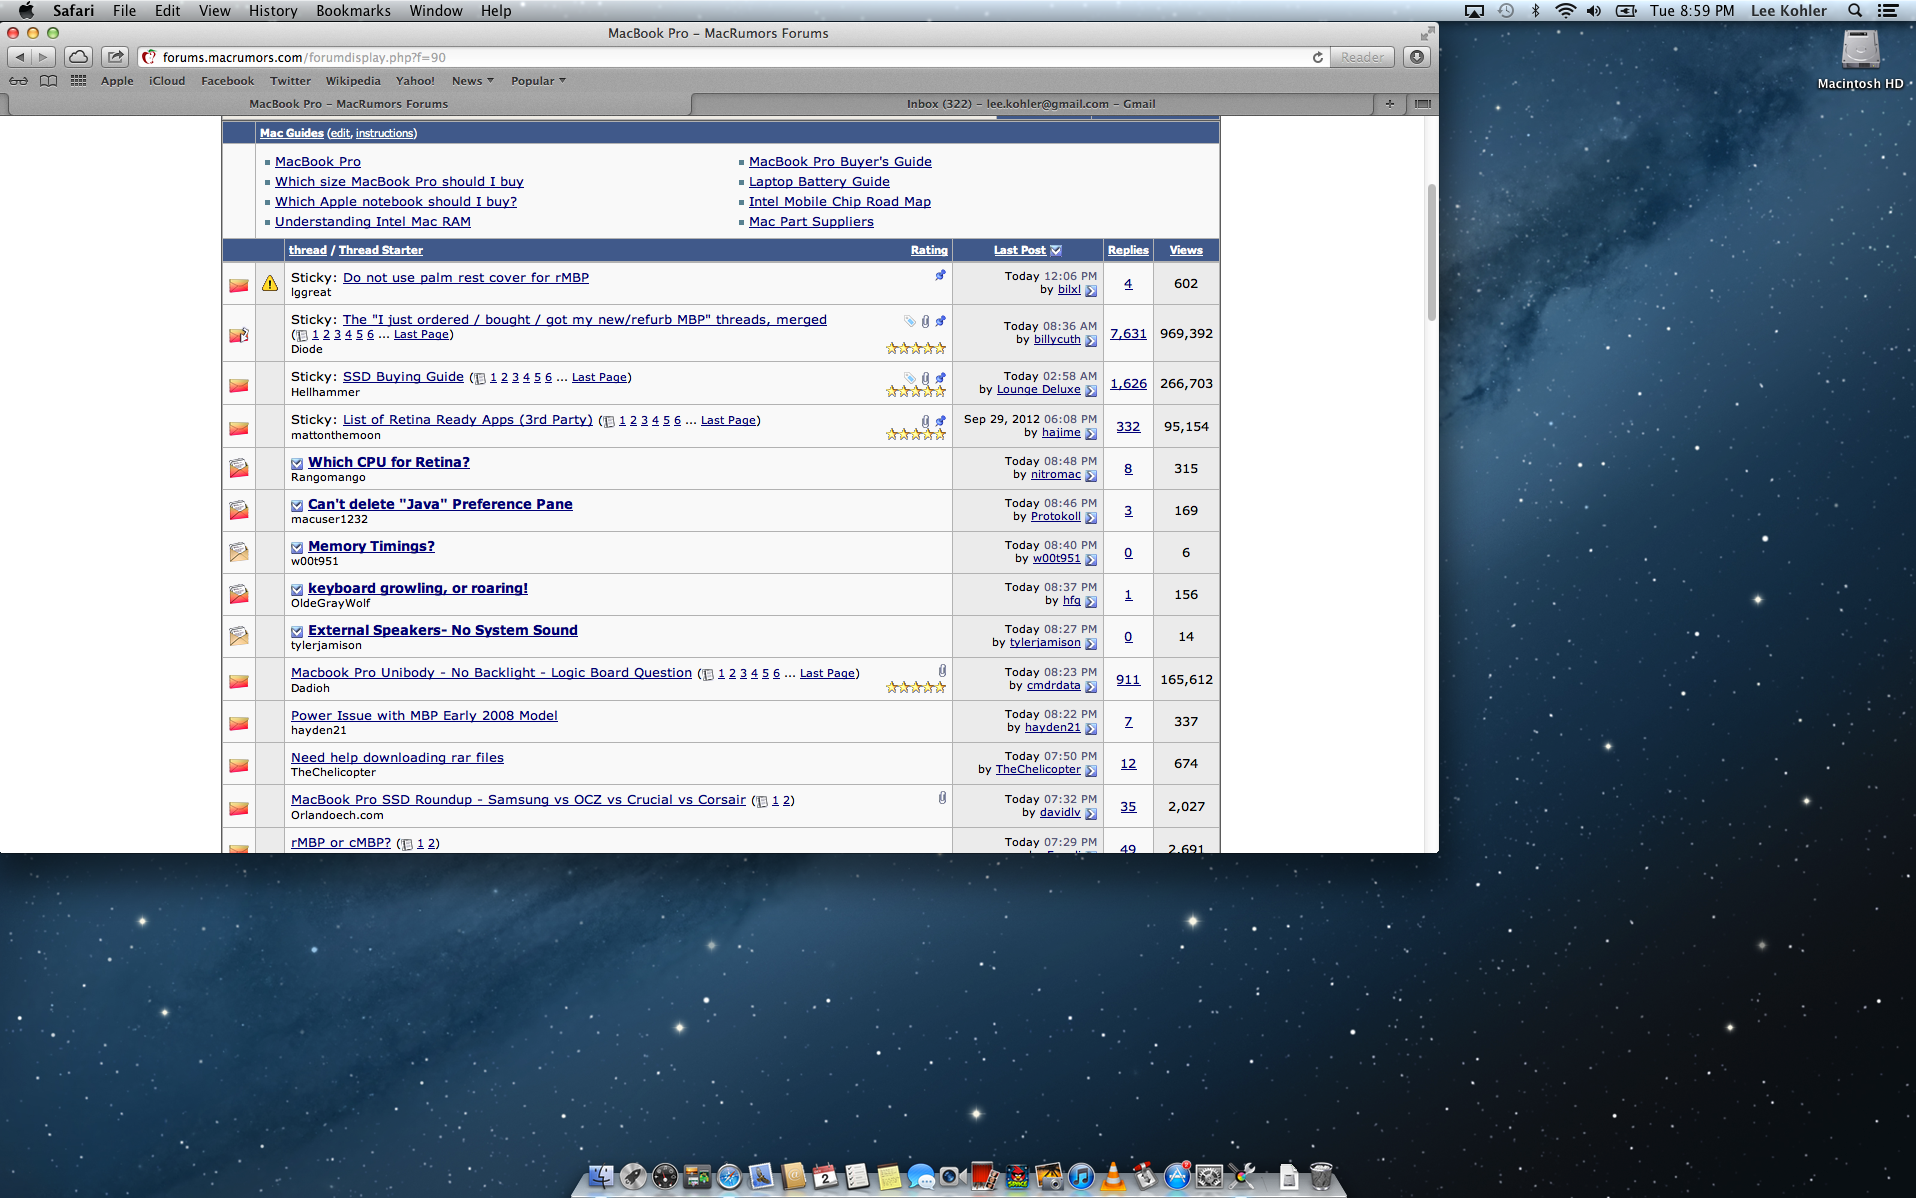Go to last post by bilxl arrow icon
This screenshot has height=1198, width=1916.
[1091, 291]
